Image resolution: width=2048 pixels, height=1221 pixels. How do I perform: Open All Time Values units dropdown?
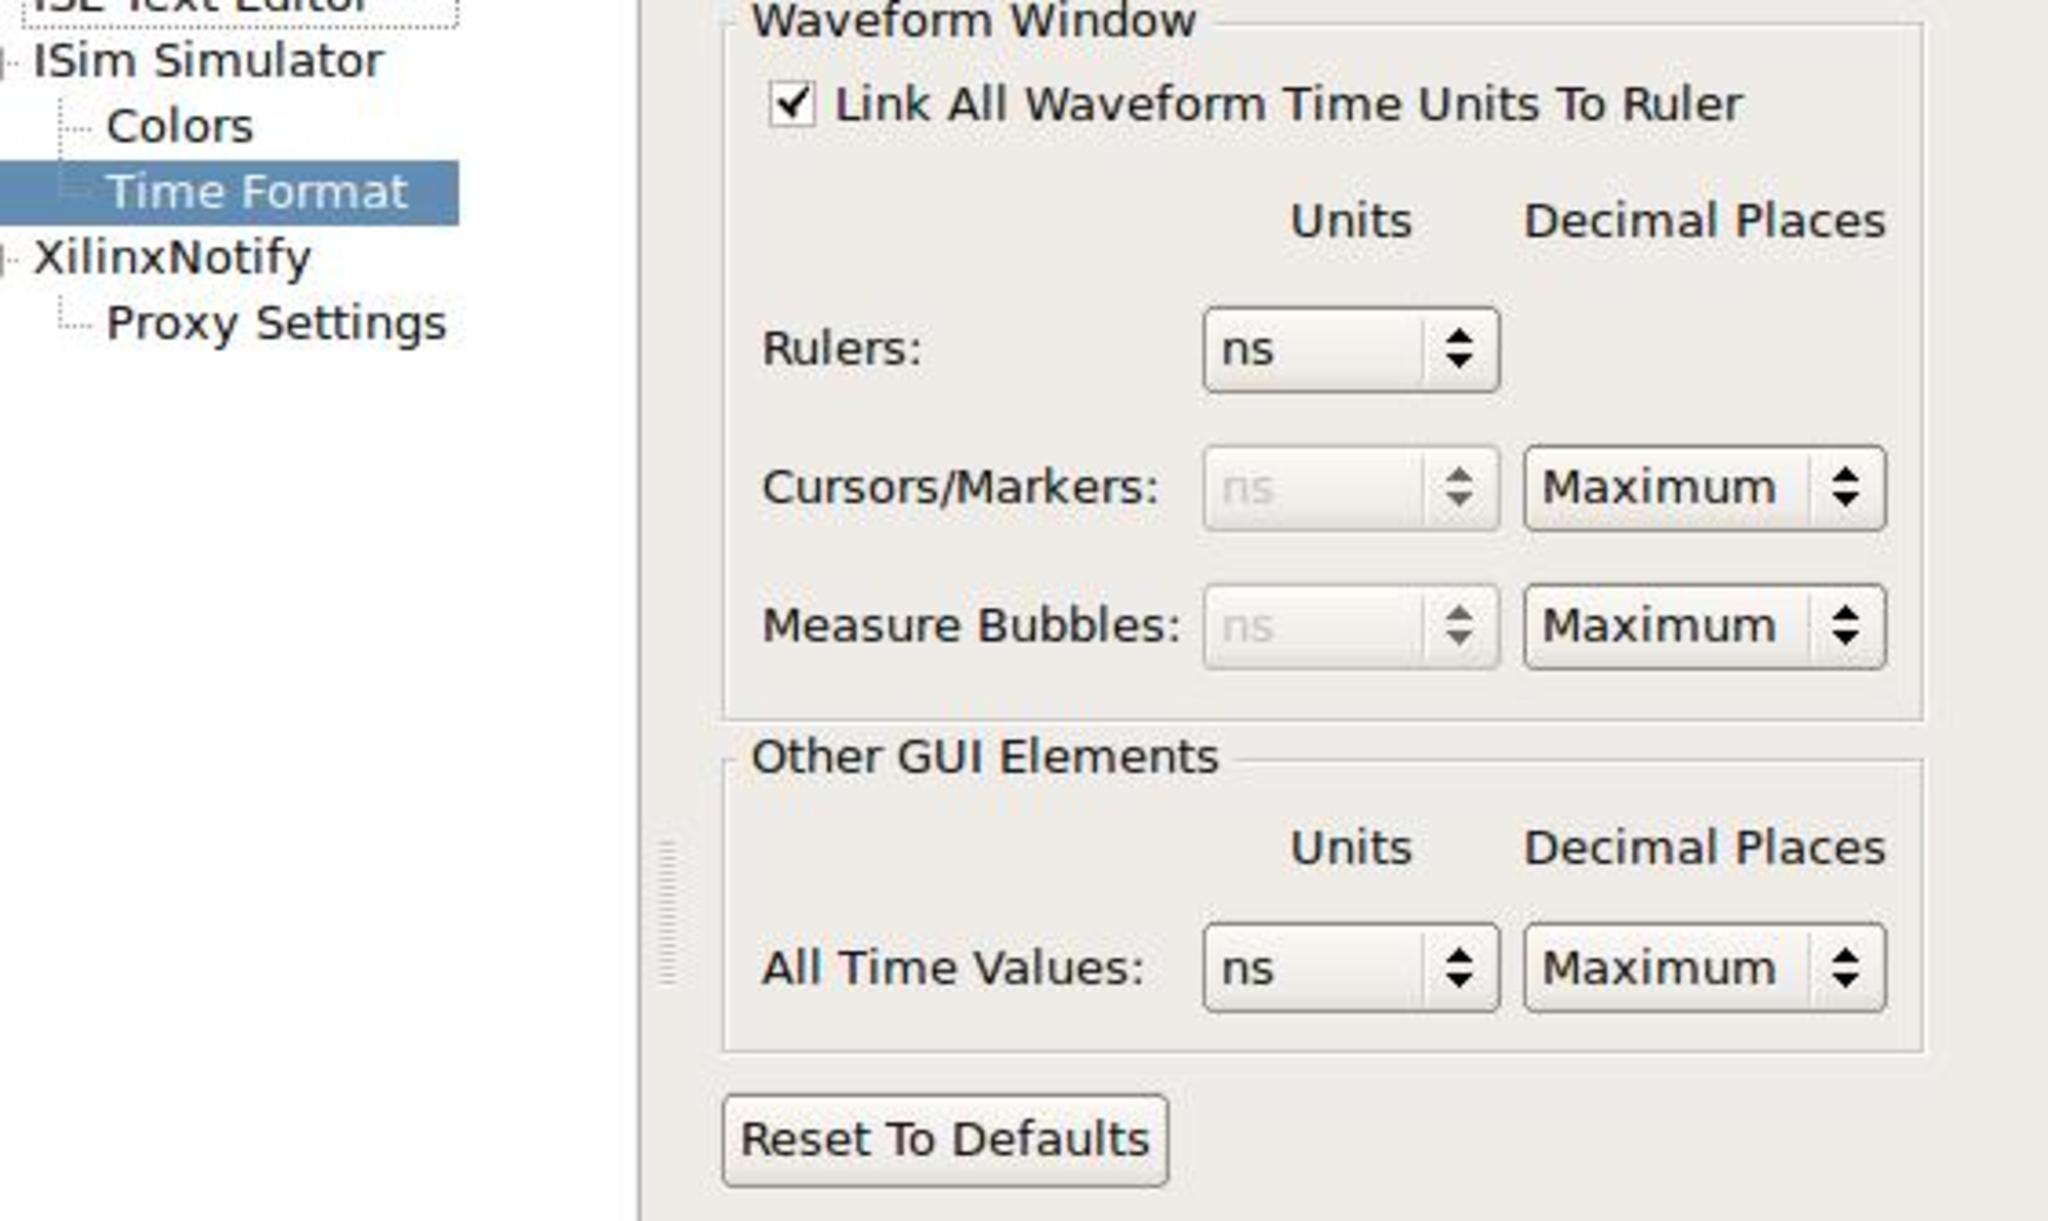[x=1350, y=968]
